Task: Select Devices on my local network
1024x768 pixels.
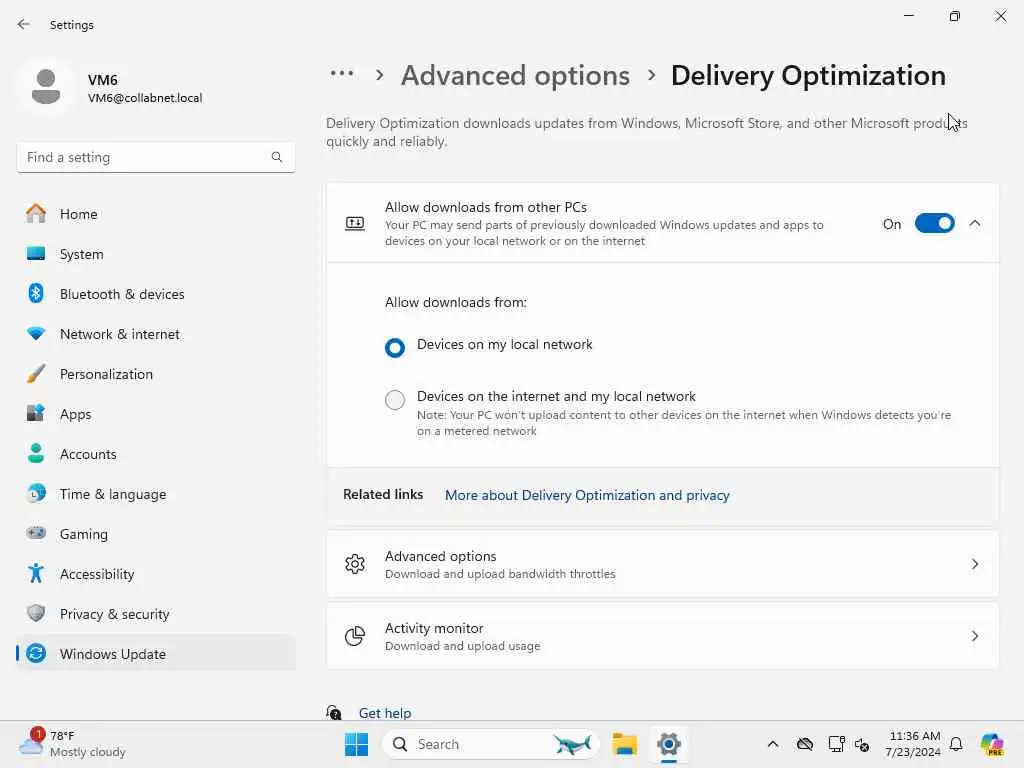Action: tap(395, 348)
